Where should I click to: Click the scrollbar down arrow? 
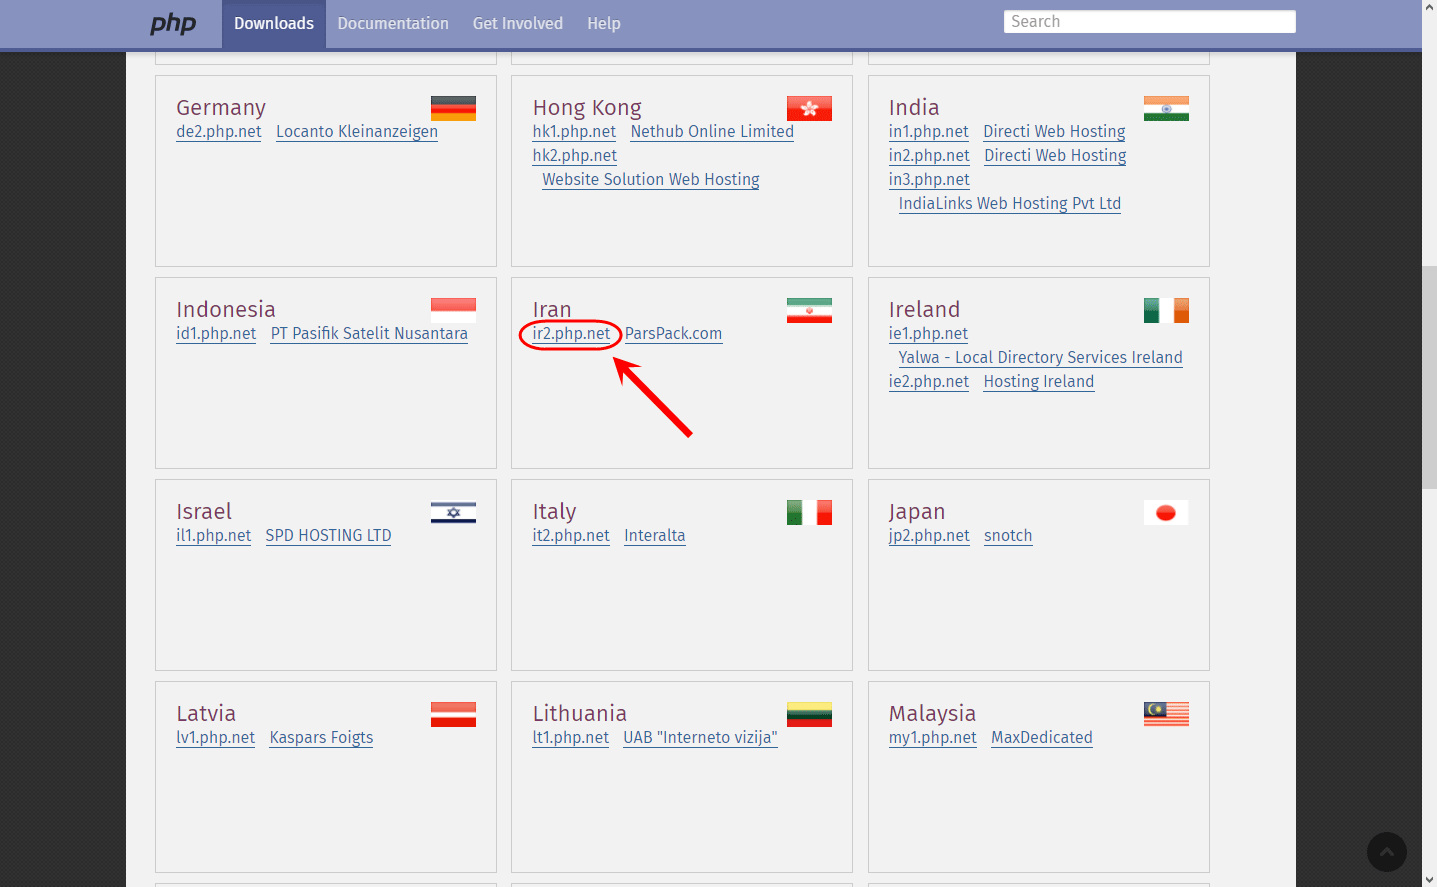point(1429,879)
